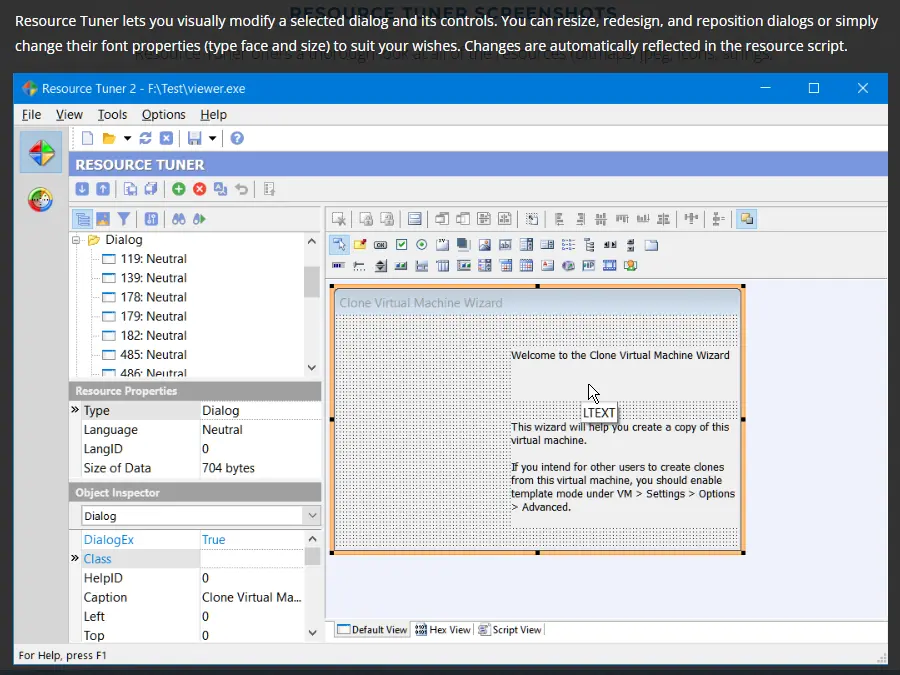Image resolution: width=900 pixels, height=675 pixels.
Task: Click the Caption value 'Clone Virtual Ma...'
Action: coord(251,597)
